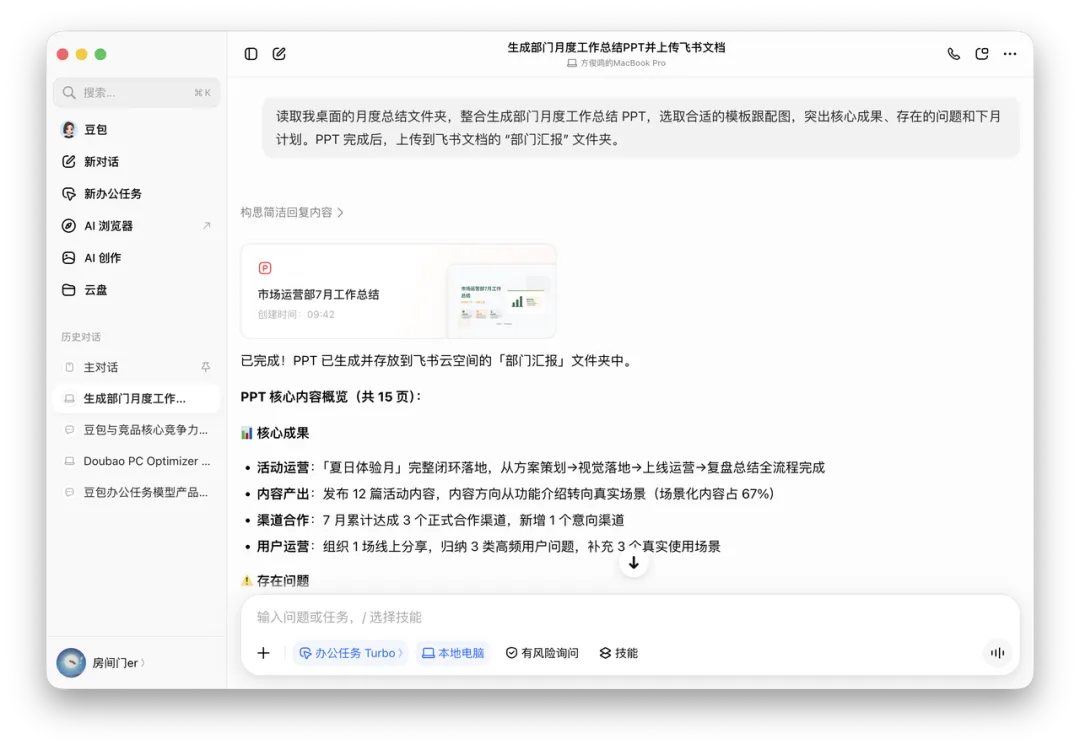Click the 渠道合作 bullet text
This screenshot has height=750, width=1080.
click(441, 520)
